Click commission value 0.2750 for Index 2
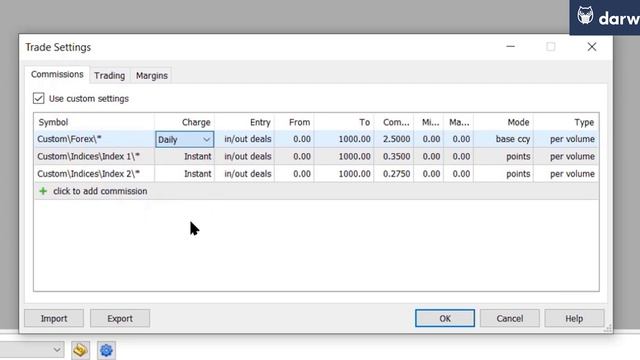The image size is (640, 360). [396, 174]
